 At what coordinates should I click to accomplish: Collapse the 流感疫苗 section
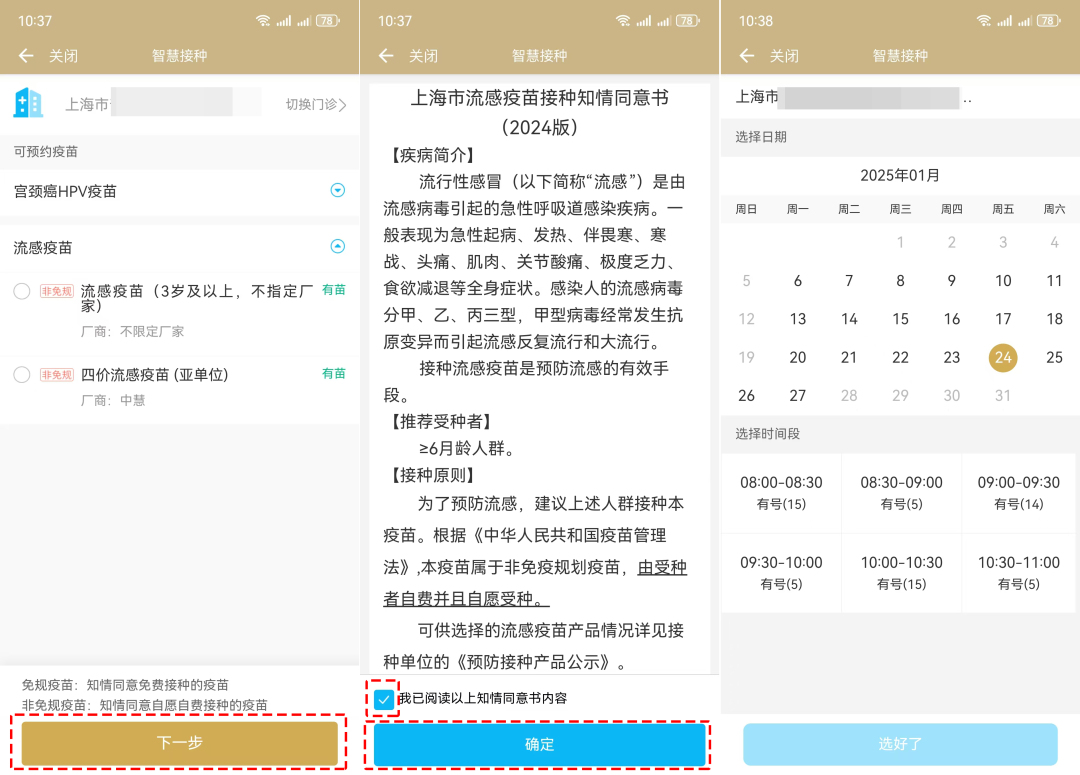337,247
